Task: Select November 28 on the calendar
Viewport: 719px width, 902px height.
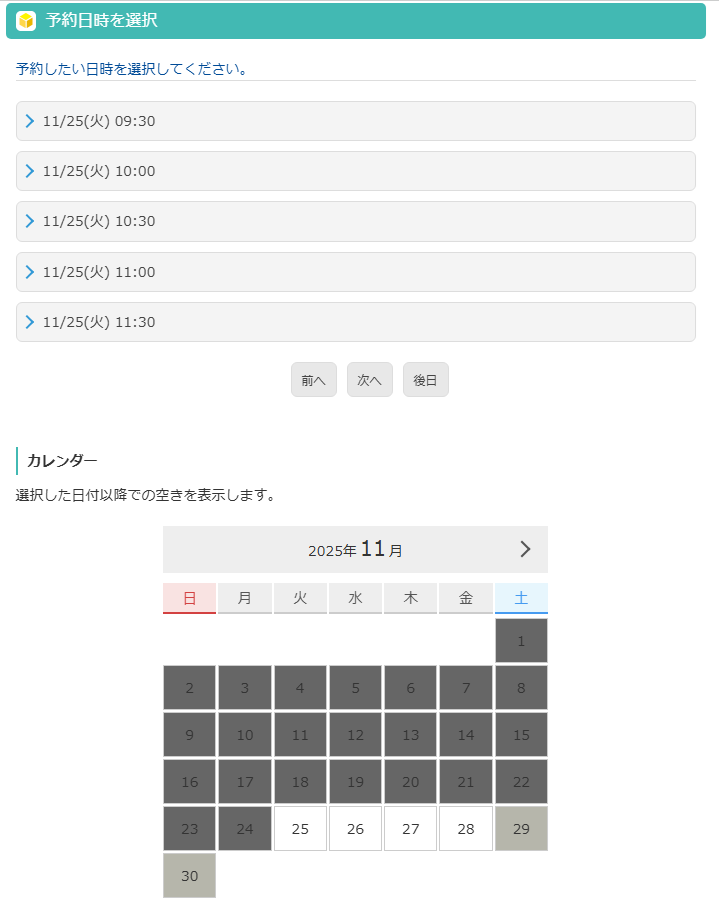Action: pyautogui.click(x=466, y=828)
